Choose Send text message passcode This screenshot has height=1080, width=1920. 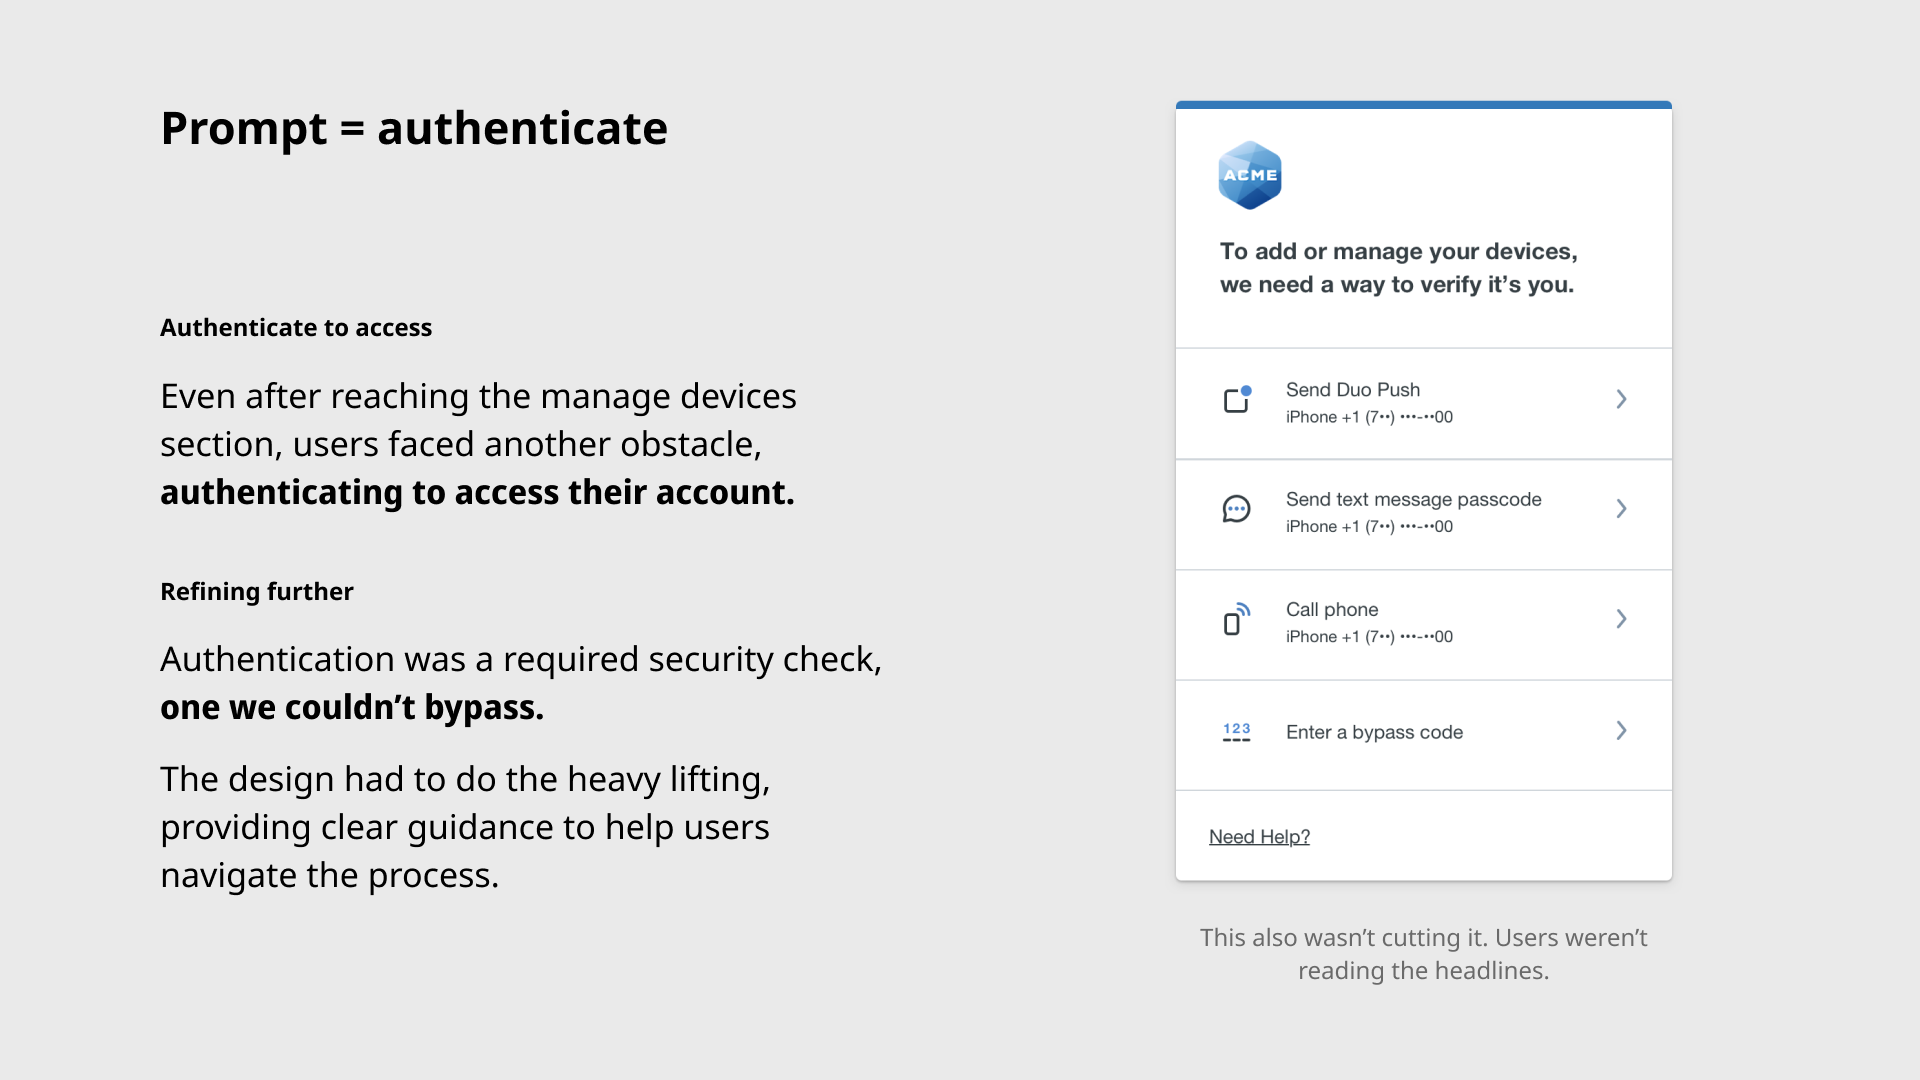[1424, 515]
